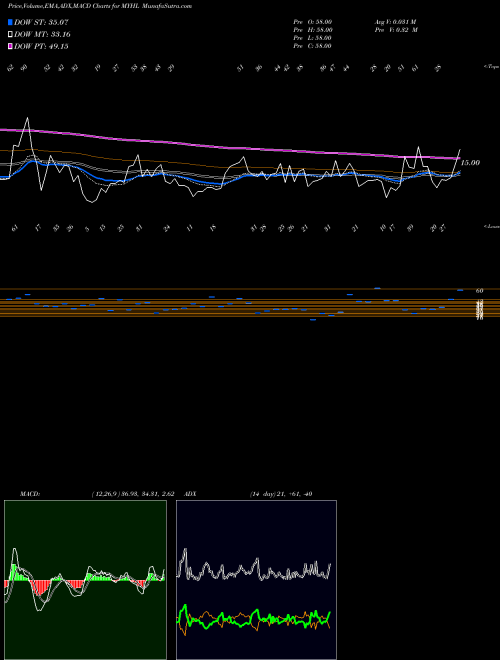
Task: Click the 'Pre V: 0.32 M' volume text
Action: 396,30
